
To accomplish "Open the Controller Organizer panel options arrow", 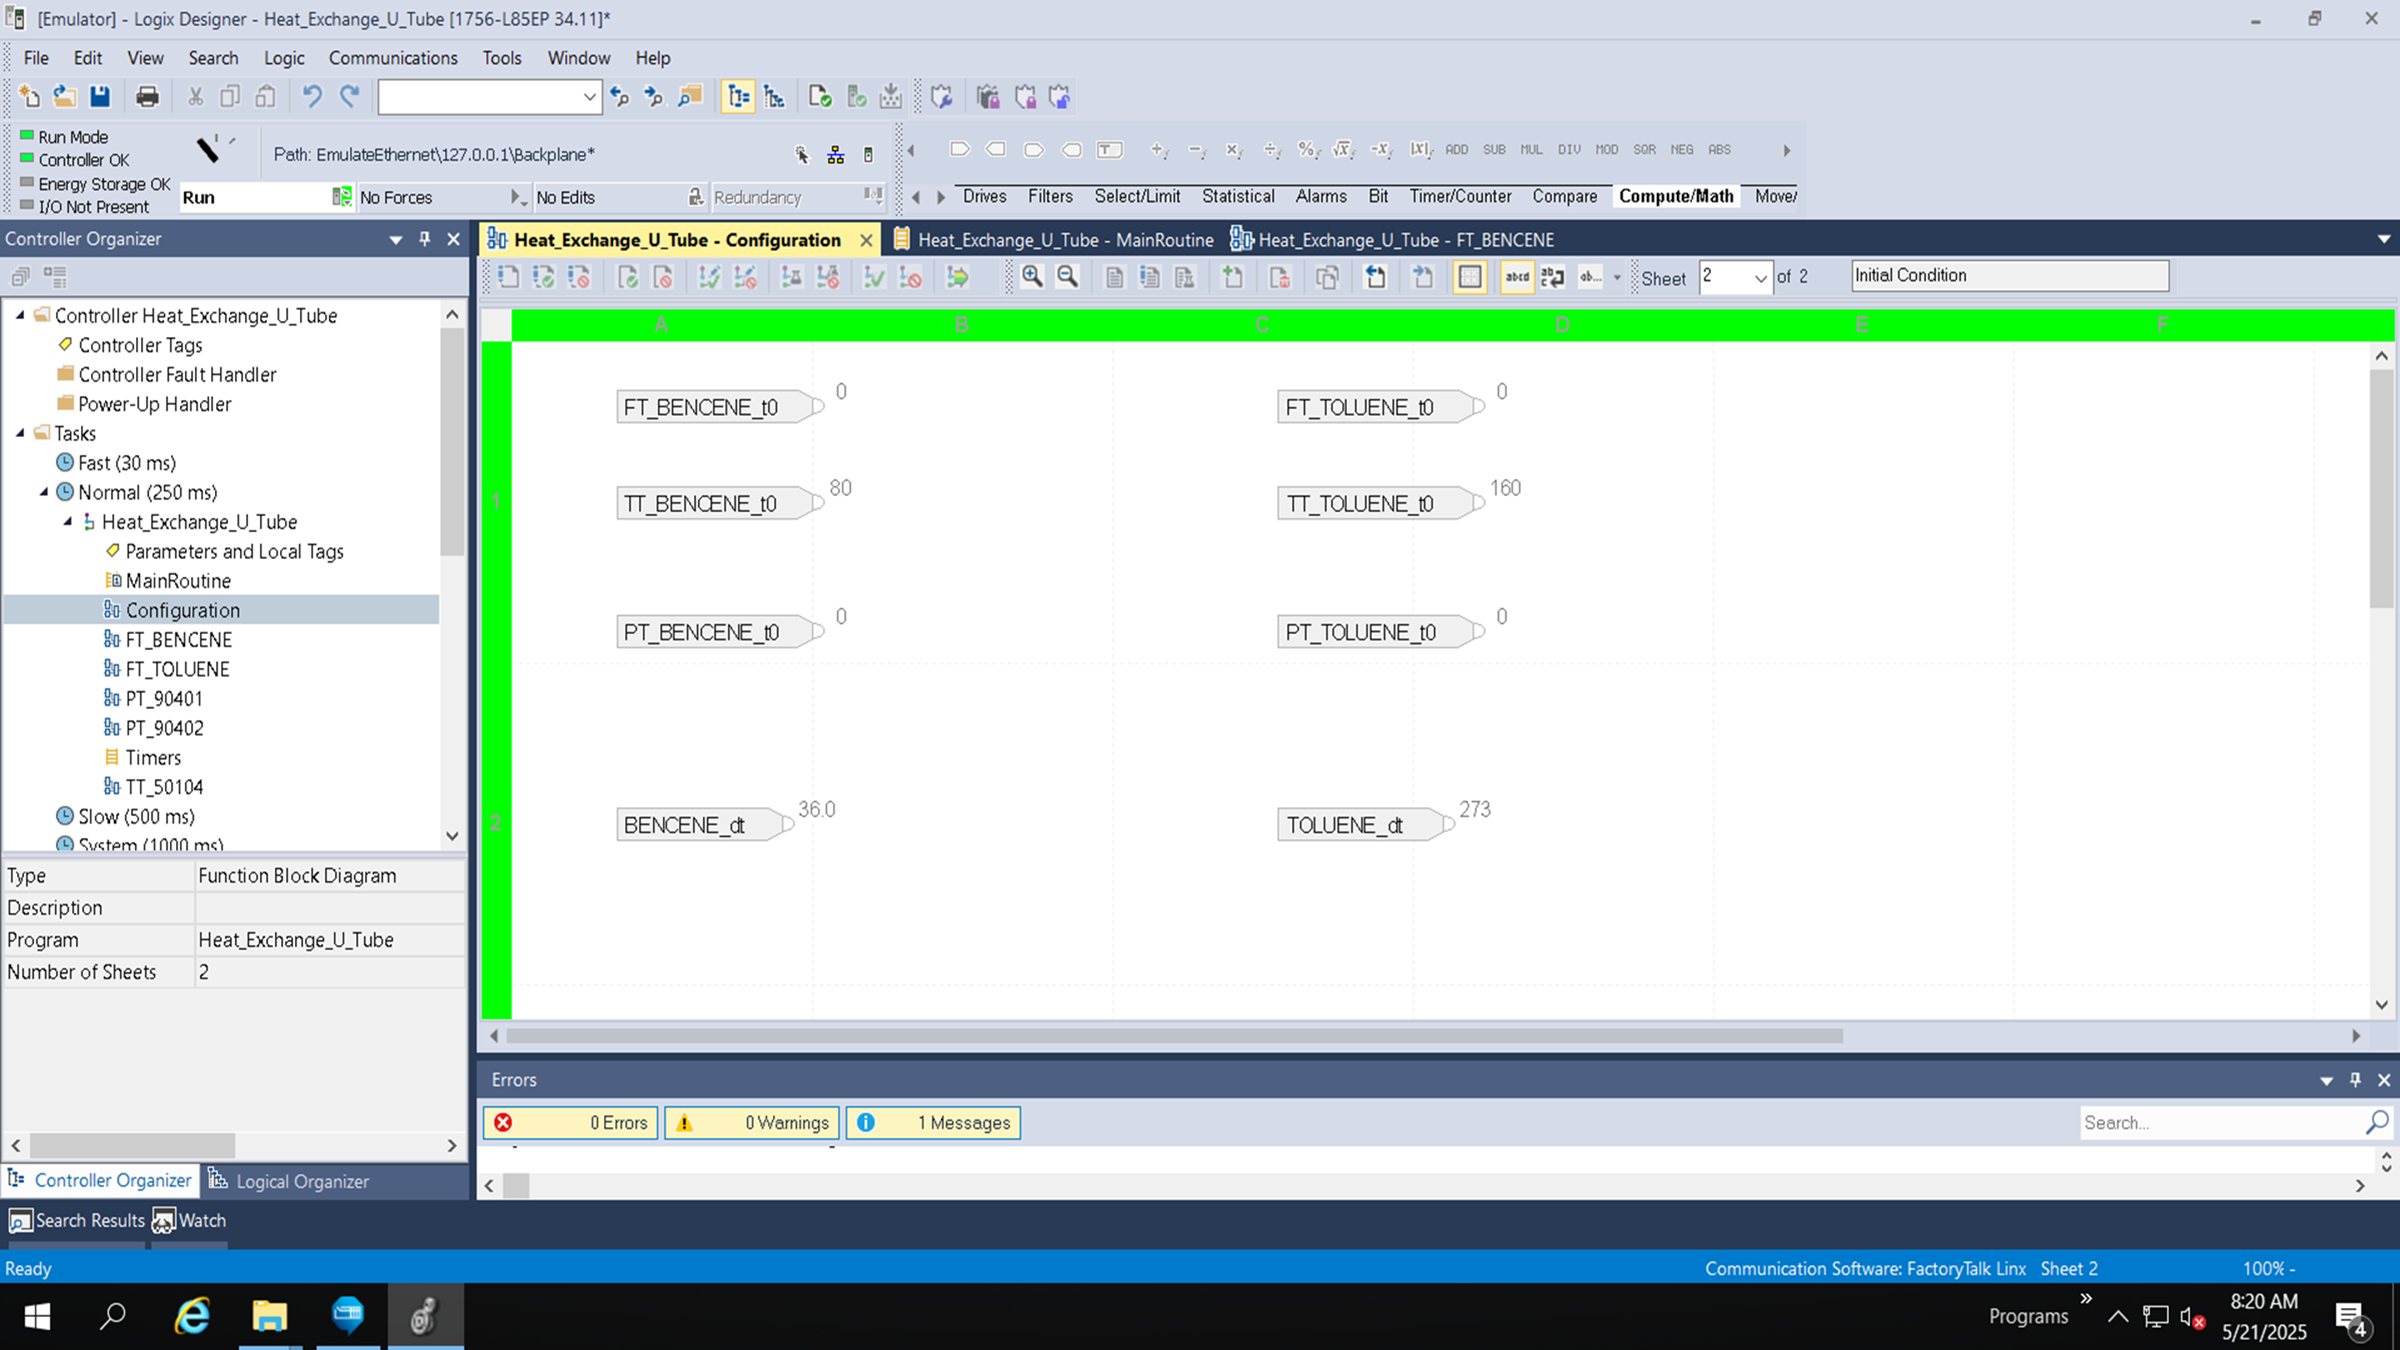I will (x=396, y=239).
